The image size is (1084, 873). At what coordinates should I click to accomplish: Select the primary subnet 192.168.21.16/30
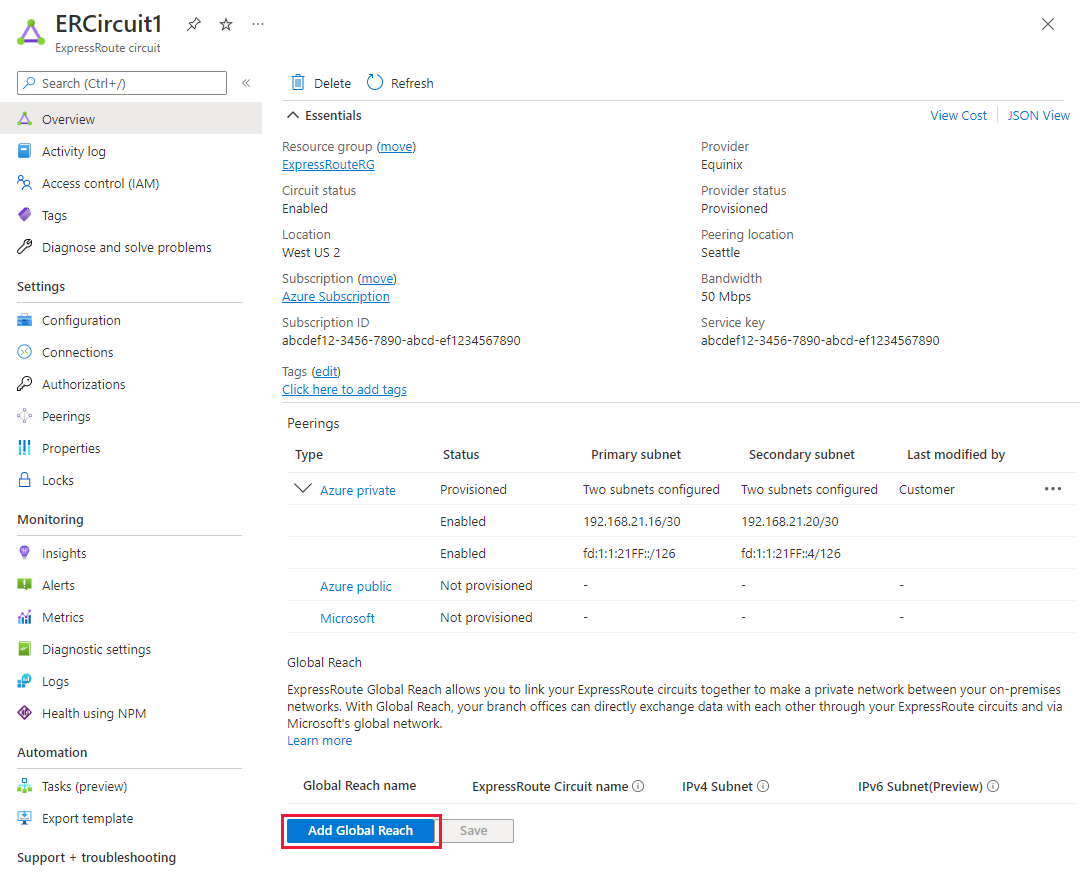tap(632, 521)
